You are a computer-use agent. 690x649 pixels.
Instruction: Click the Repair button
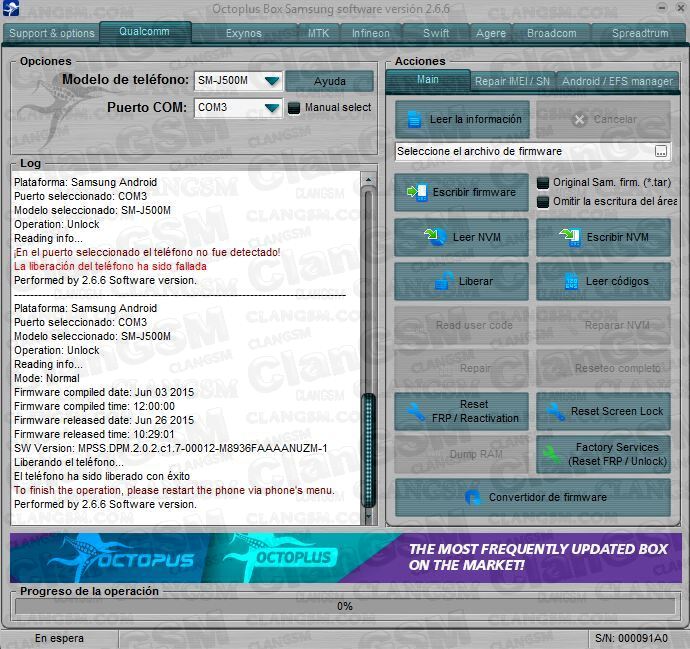click(461, 368)
